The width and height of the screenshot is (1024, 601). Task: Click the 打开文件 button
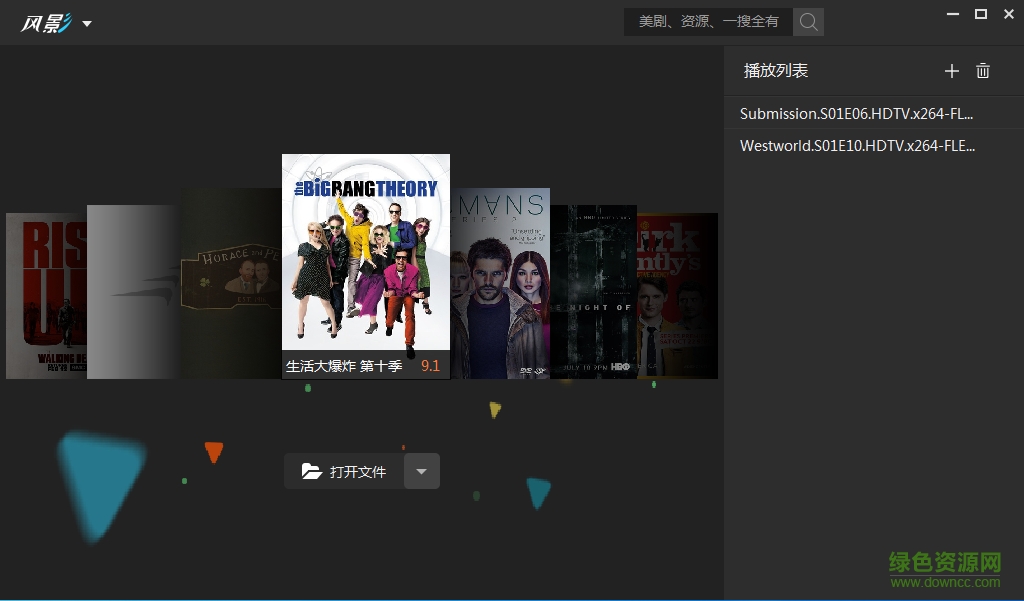tap(344, 471)
